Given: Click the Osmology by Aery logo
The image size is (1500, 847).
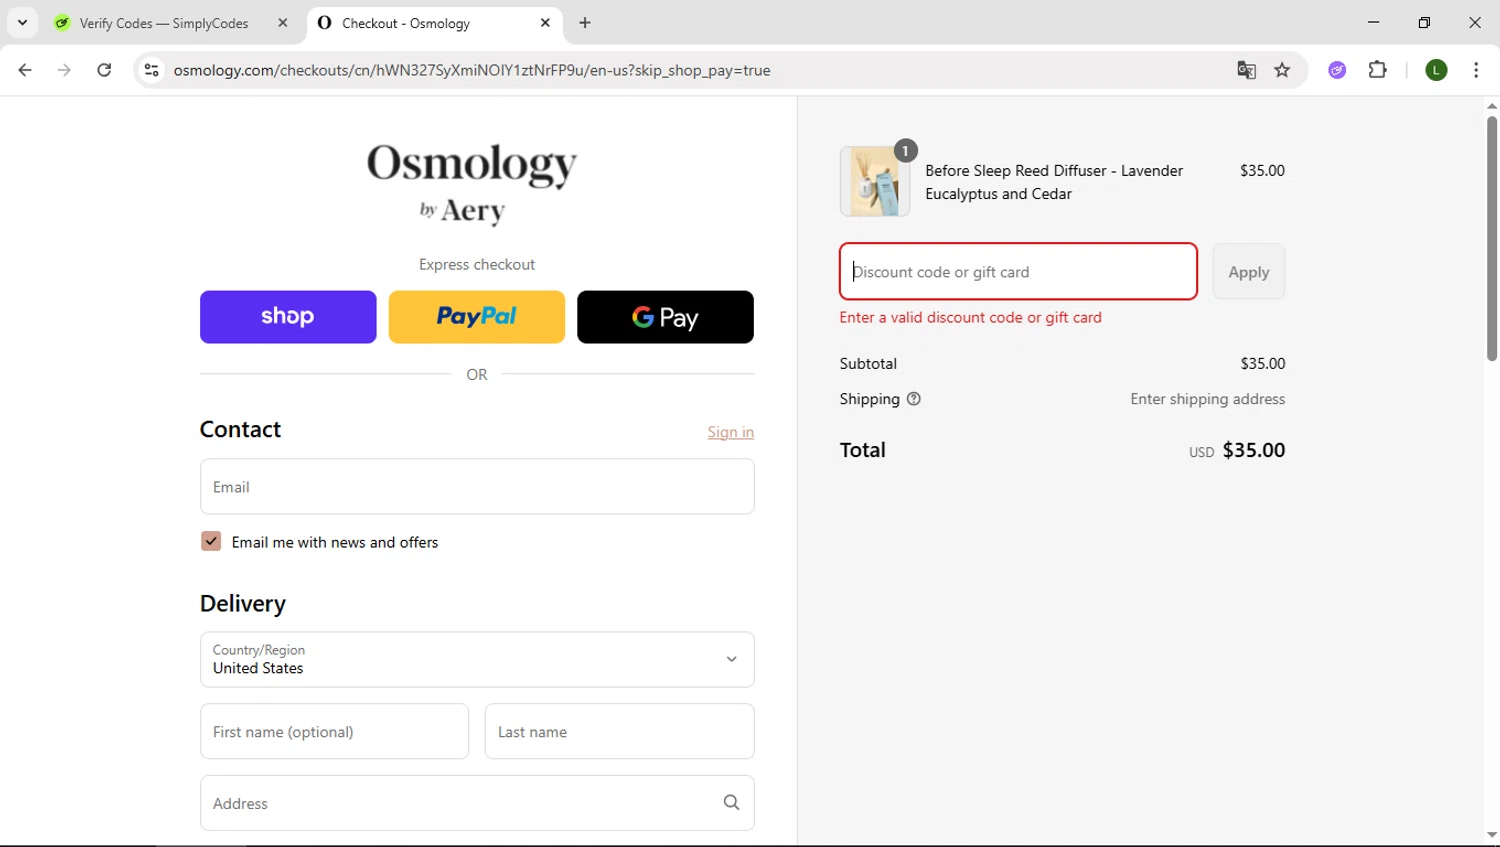Looking at the screenshot, I should pyautogui.click(x=472, y=183).
